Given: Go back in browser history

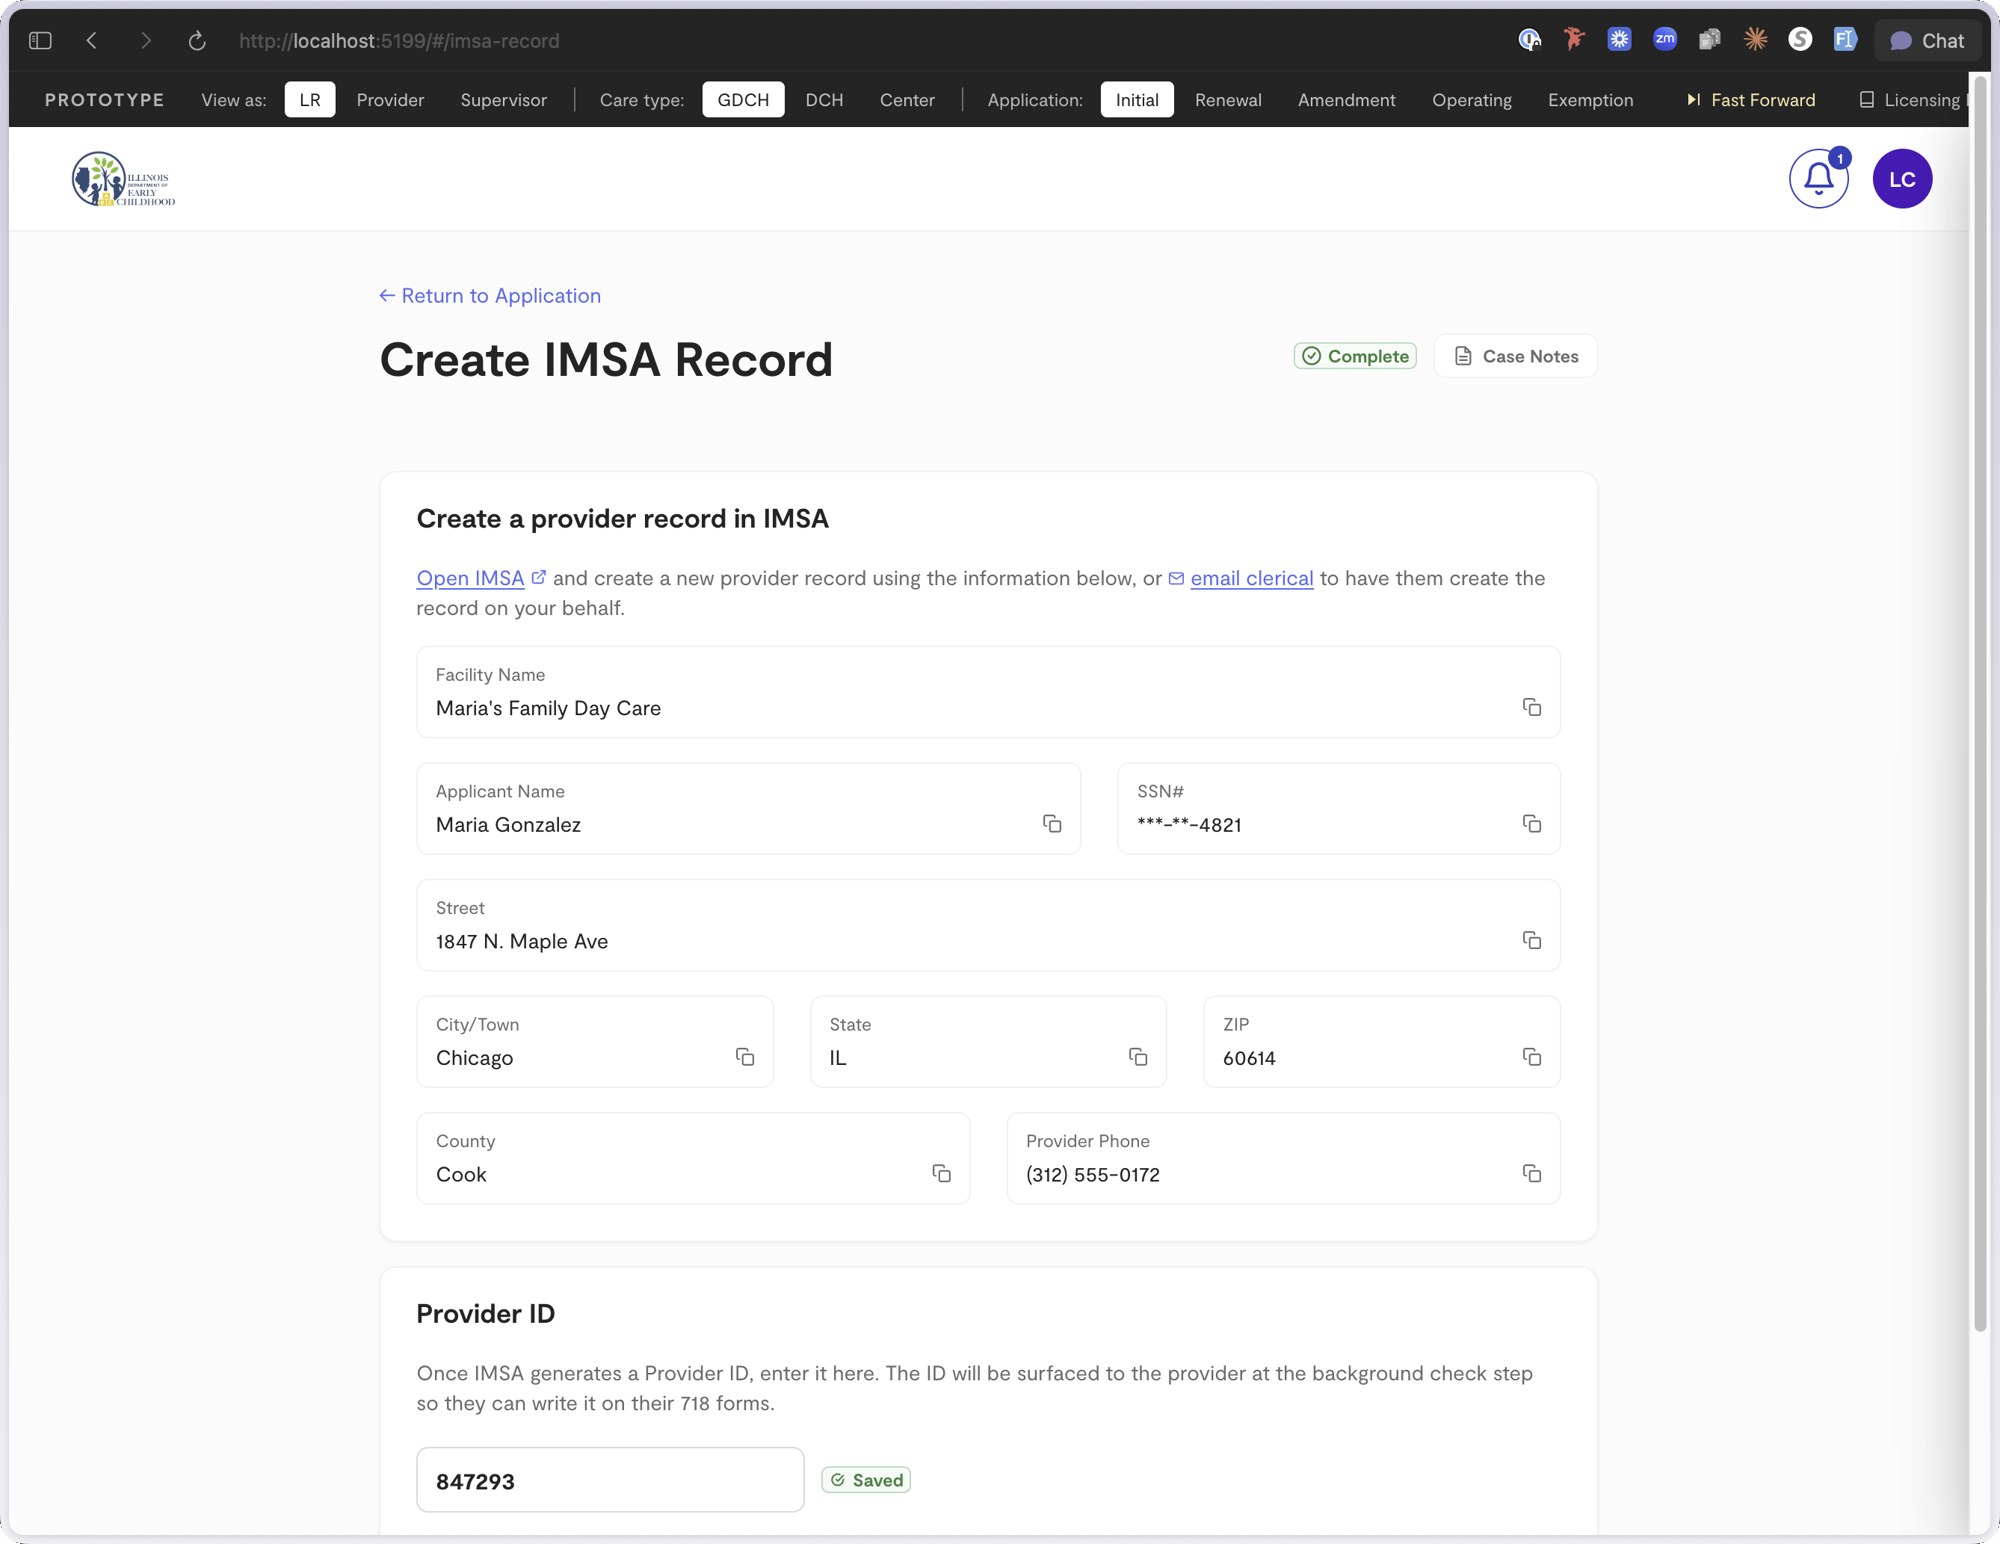Looking at the screenshot, I should 92,41.
